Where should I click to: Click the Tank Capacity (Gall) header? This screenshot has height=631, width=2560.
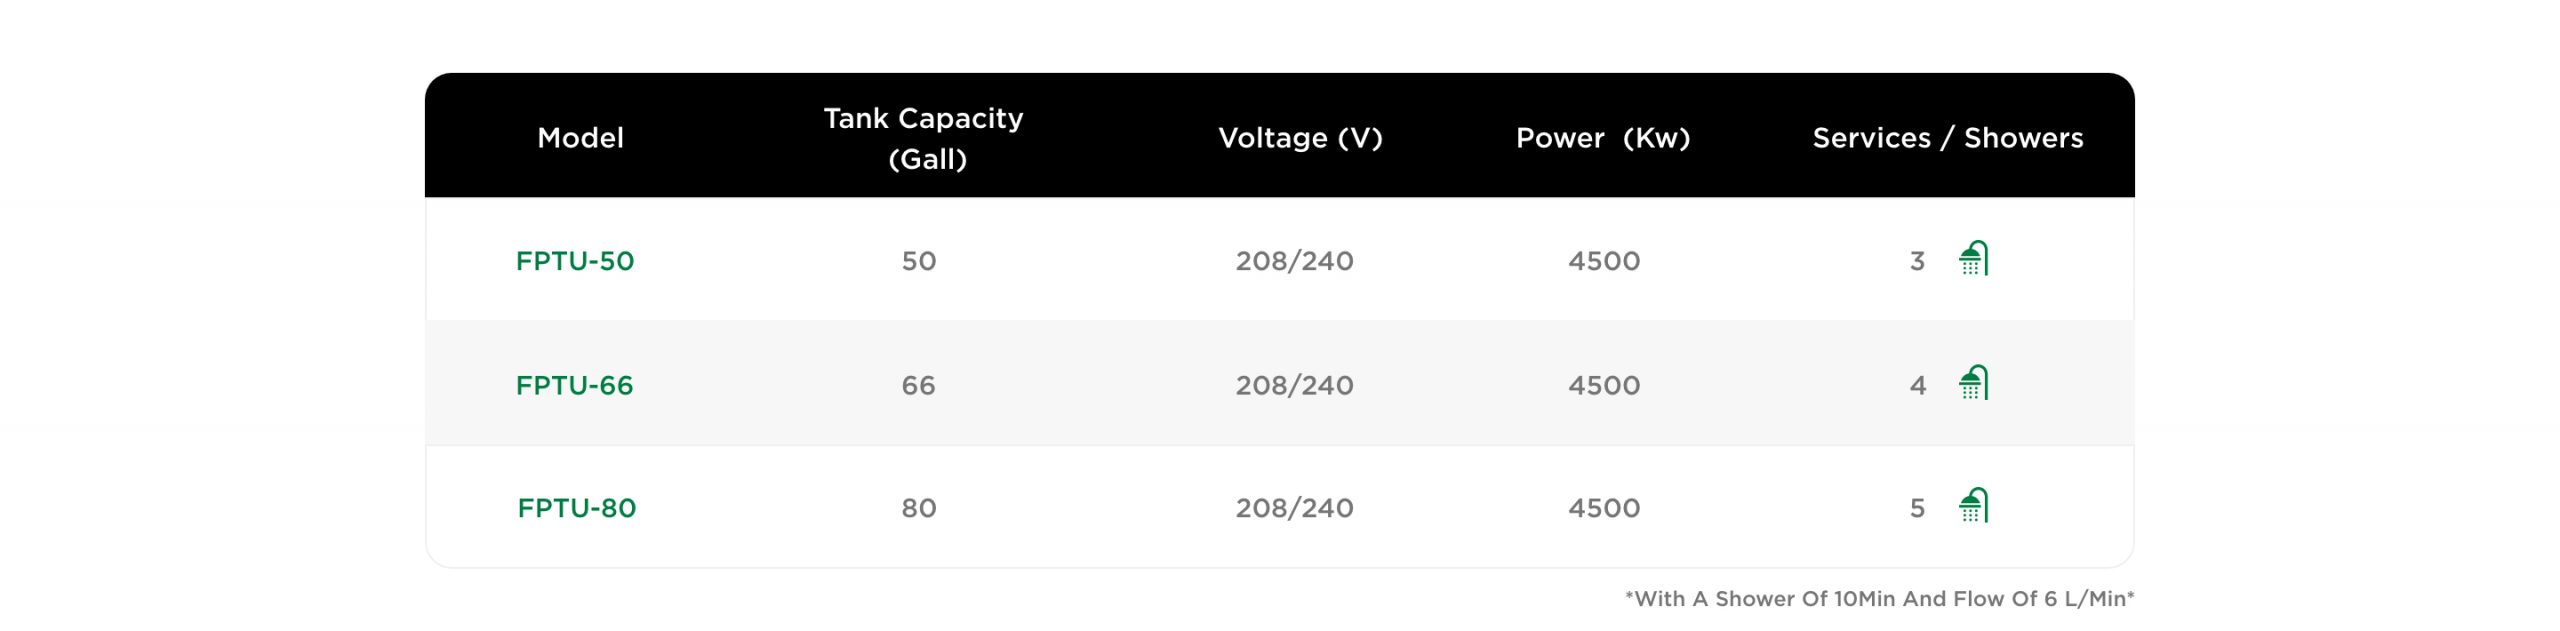[924, 138]
